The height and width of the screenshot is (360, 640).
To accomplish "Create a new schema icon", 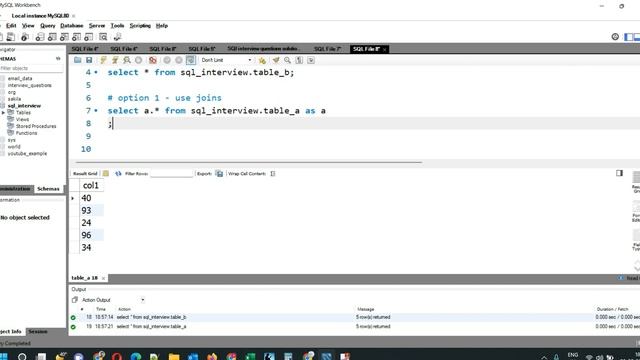I will 40,37.
